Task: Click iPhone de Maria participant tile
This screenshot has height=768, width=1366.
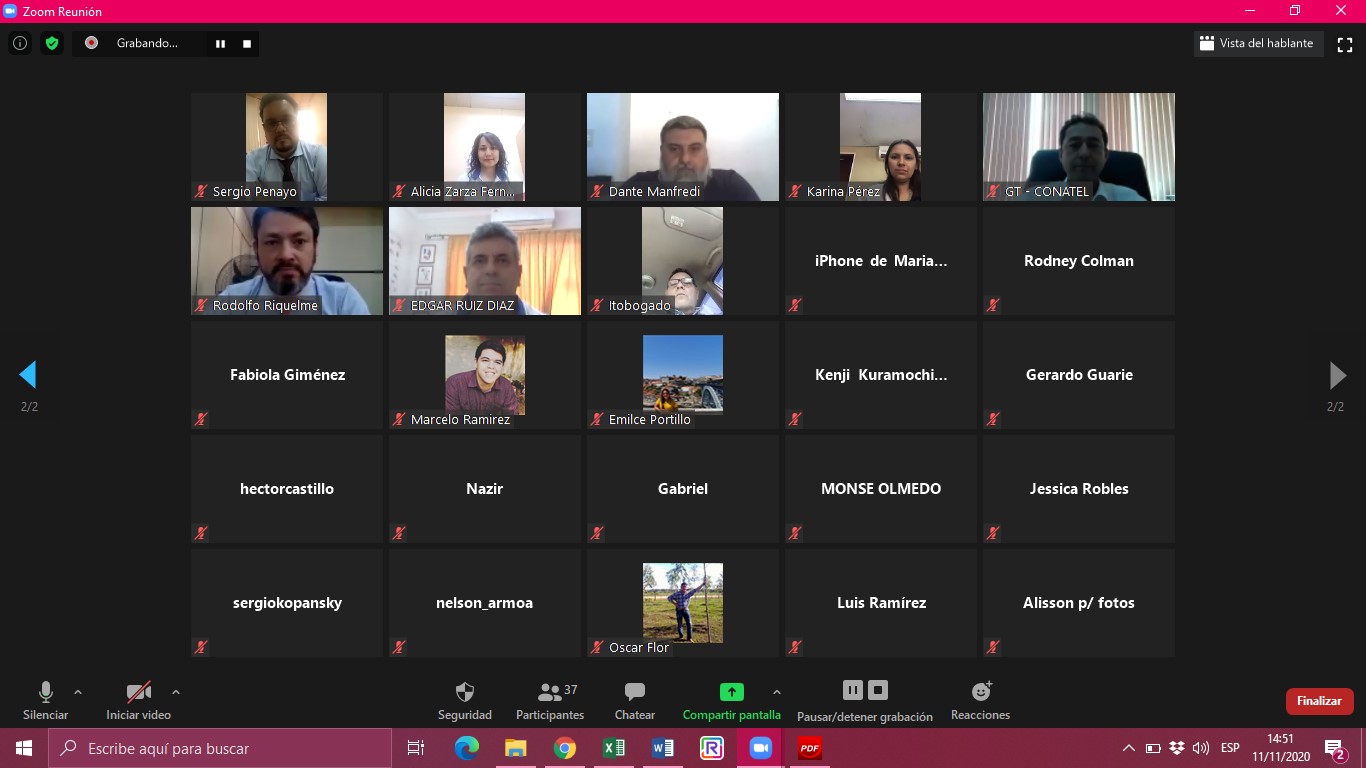Action: click(881, 261)
